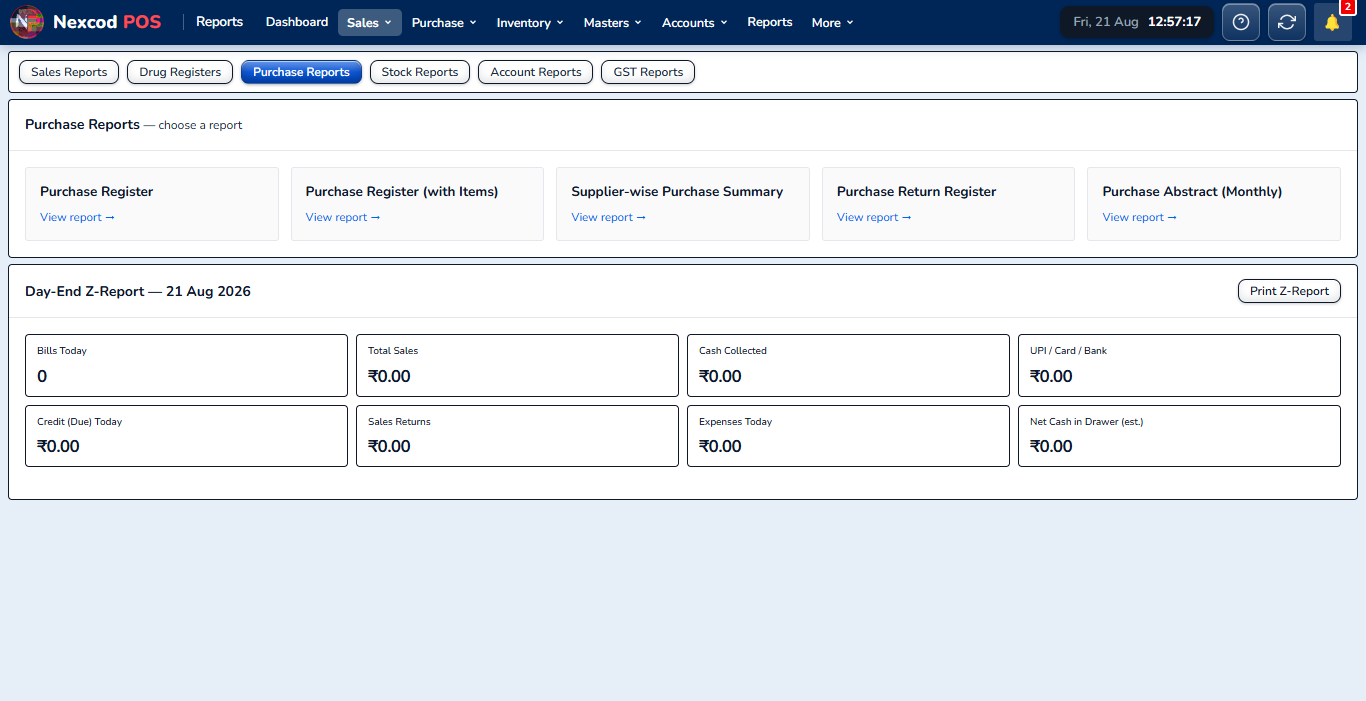Viewport: 1366px width, 701px height.
Task: Open Dashboard from the top navigation
Action: pyautogui.click(x=297, y=22)
